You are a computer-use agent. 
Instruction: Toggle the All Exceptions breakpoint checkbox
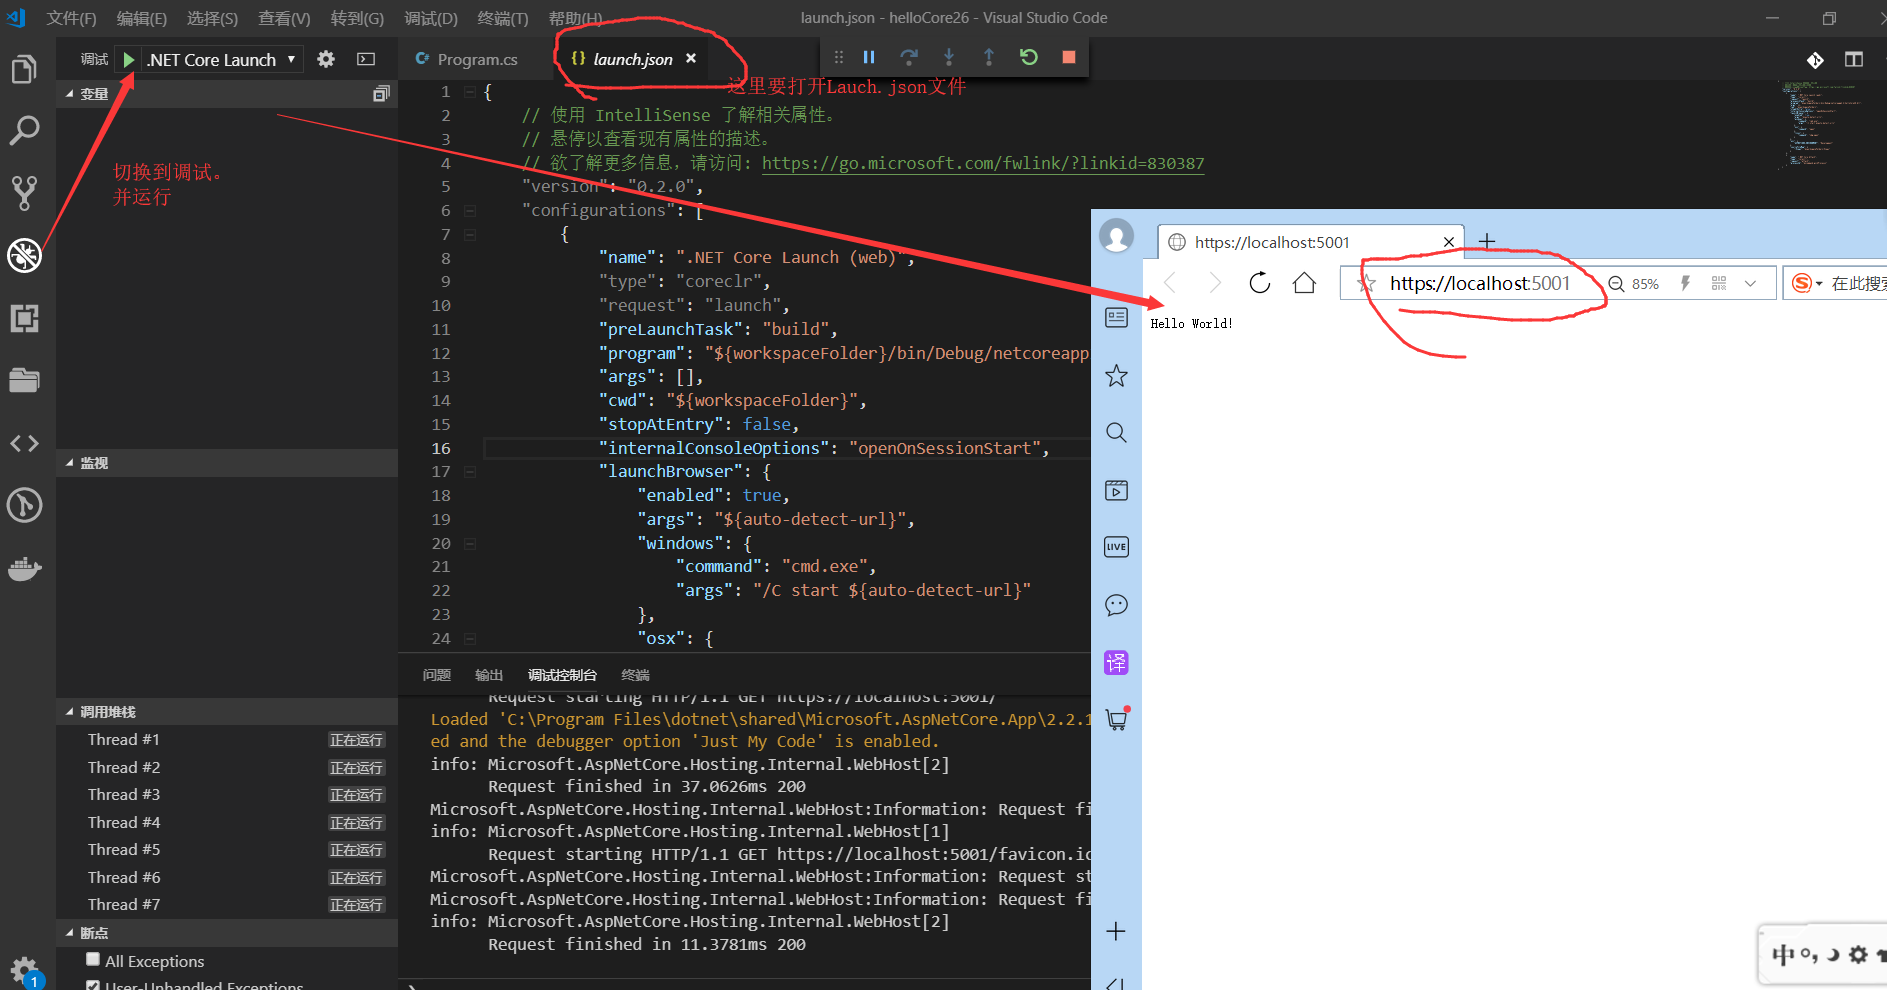[x=93, y=959]
